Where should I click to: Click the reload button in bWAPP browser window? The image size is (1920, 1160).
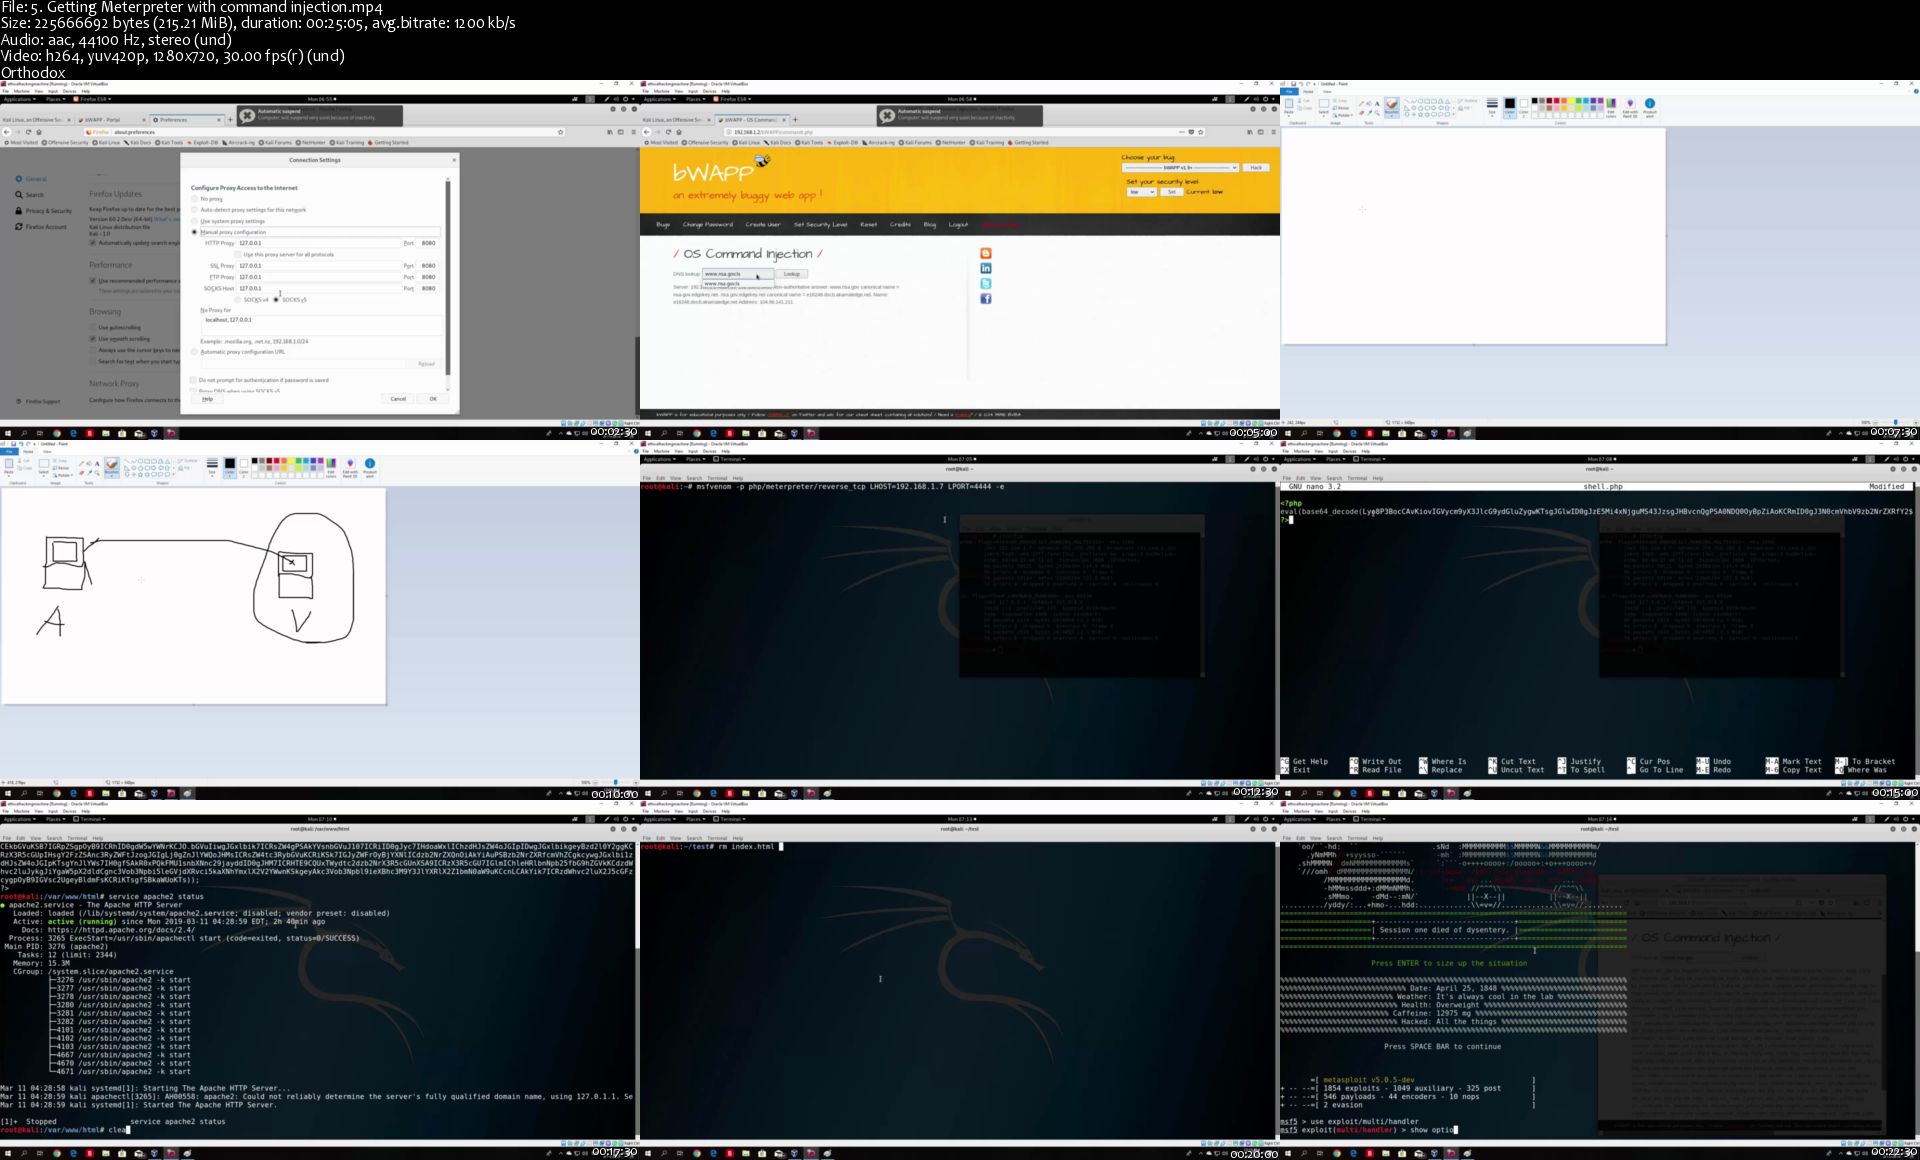(668, 132)
